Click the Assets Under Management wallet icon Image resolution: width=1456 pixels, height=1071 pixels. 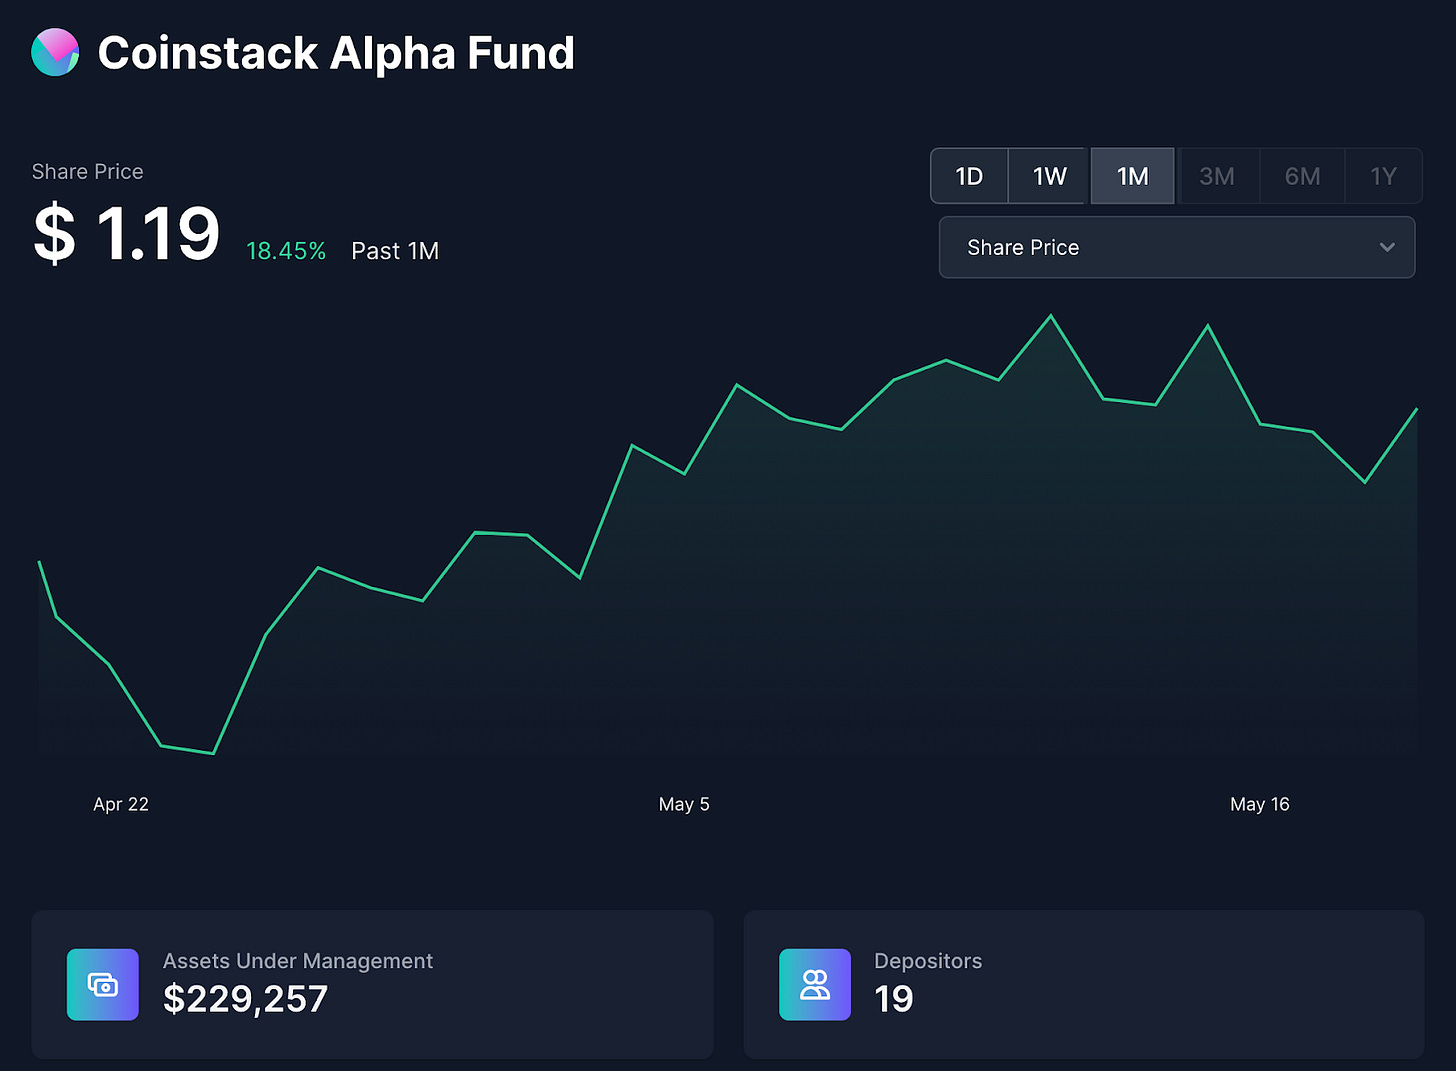coord(103,985)
